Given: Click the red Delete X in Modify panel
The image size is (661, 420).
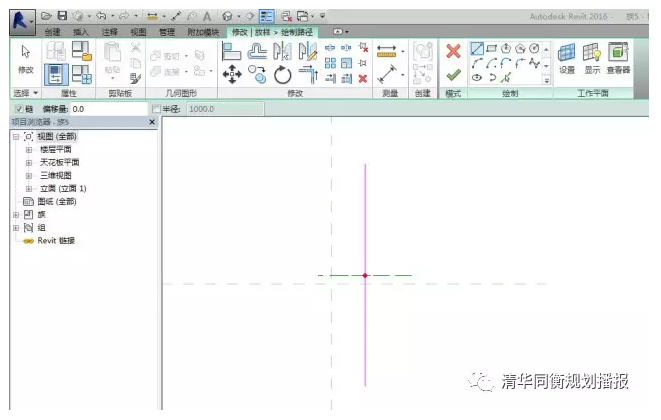Looking at the screenshot, I should (363, 79).
